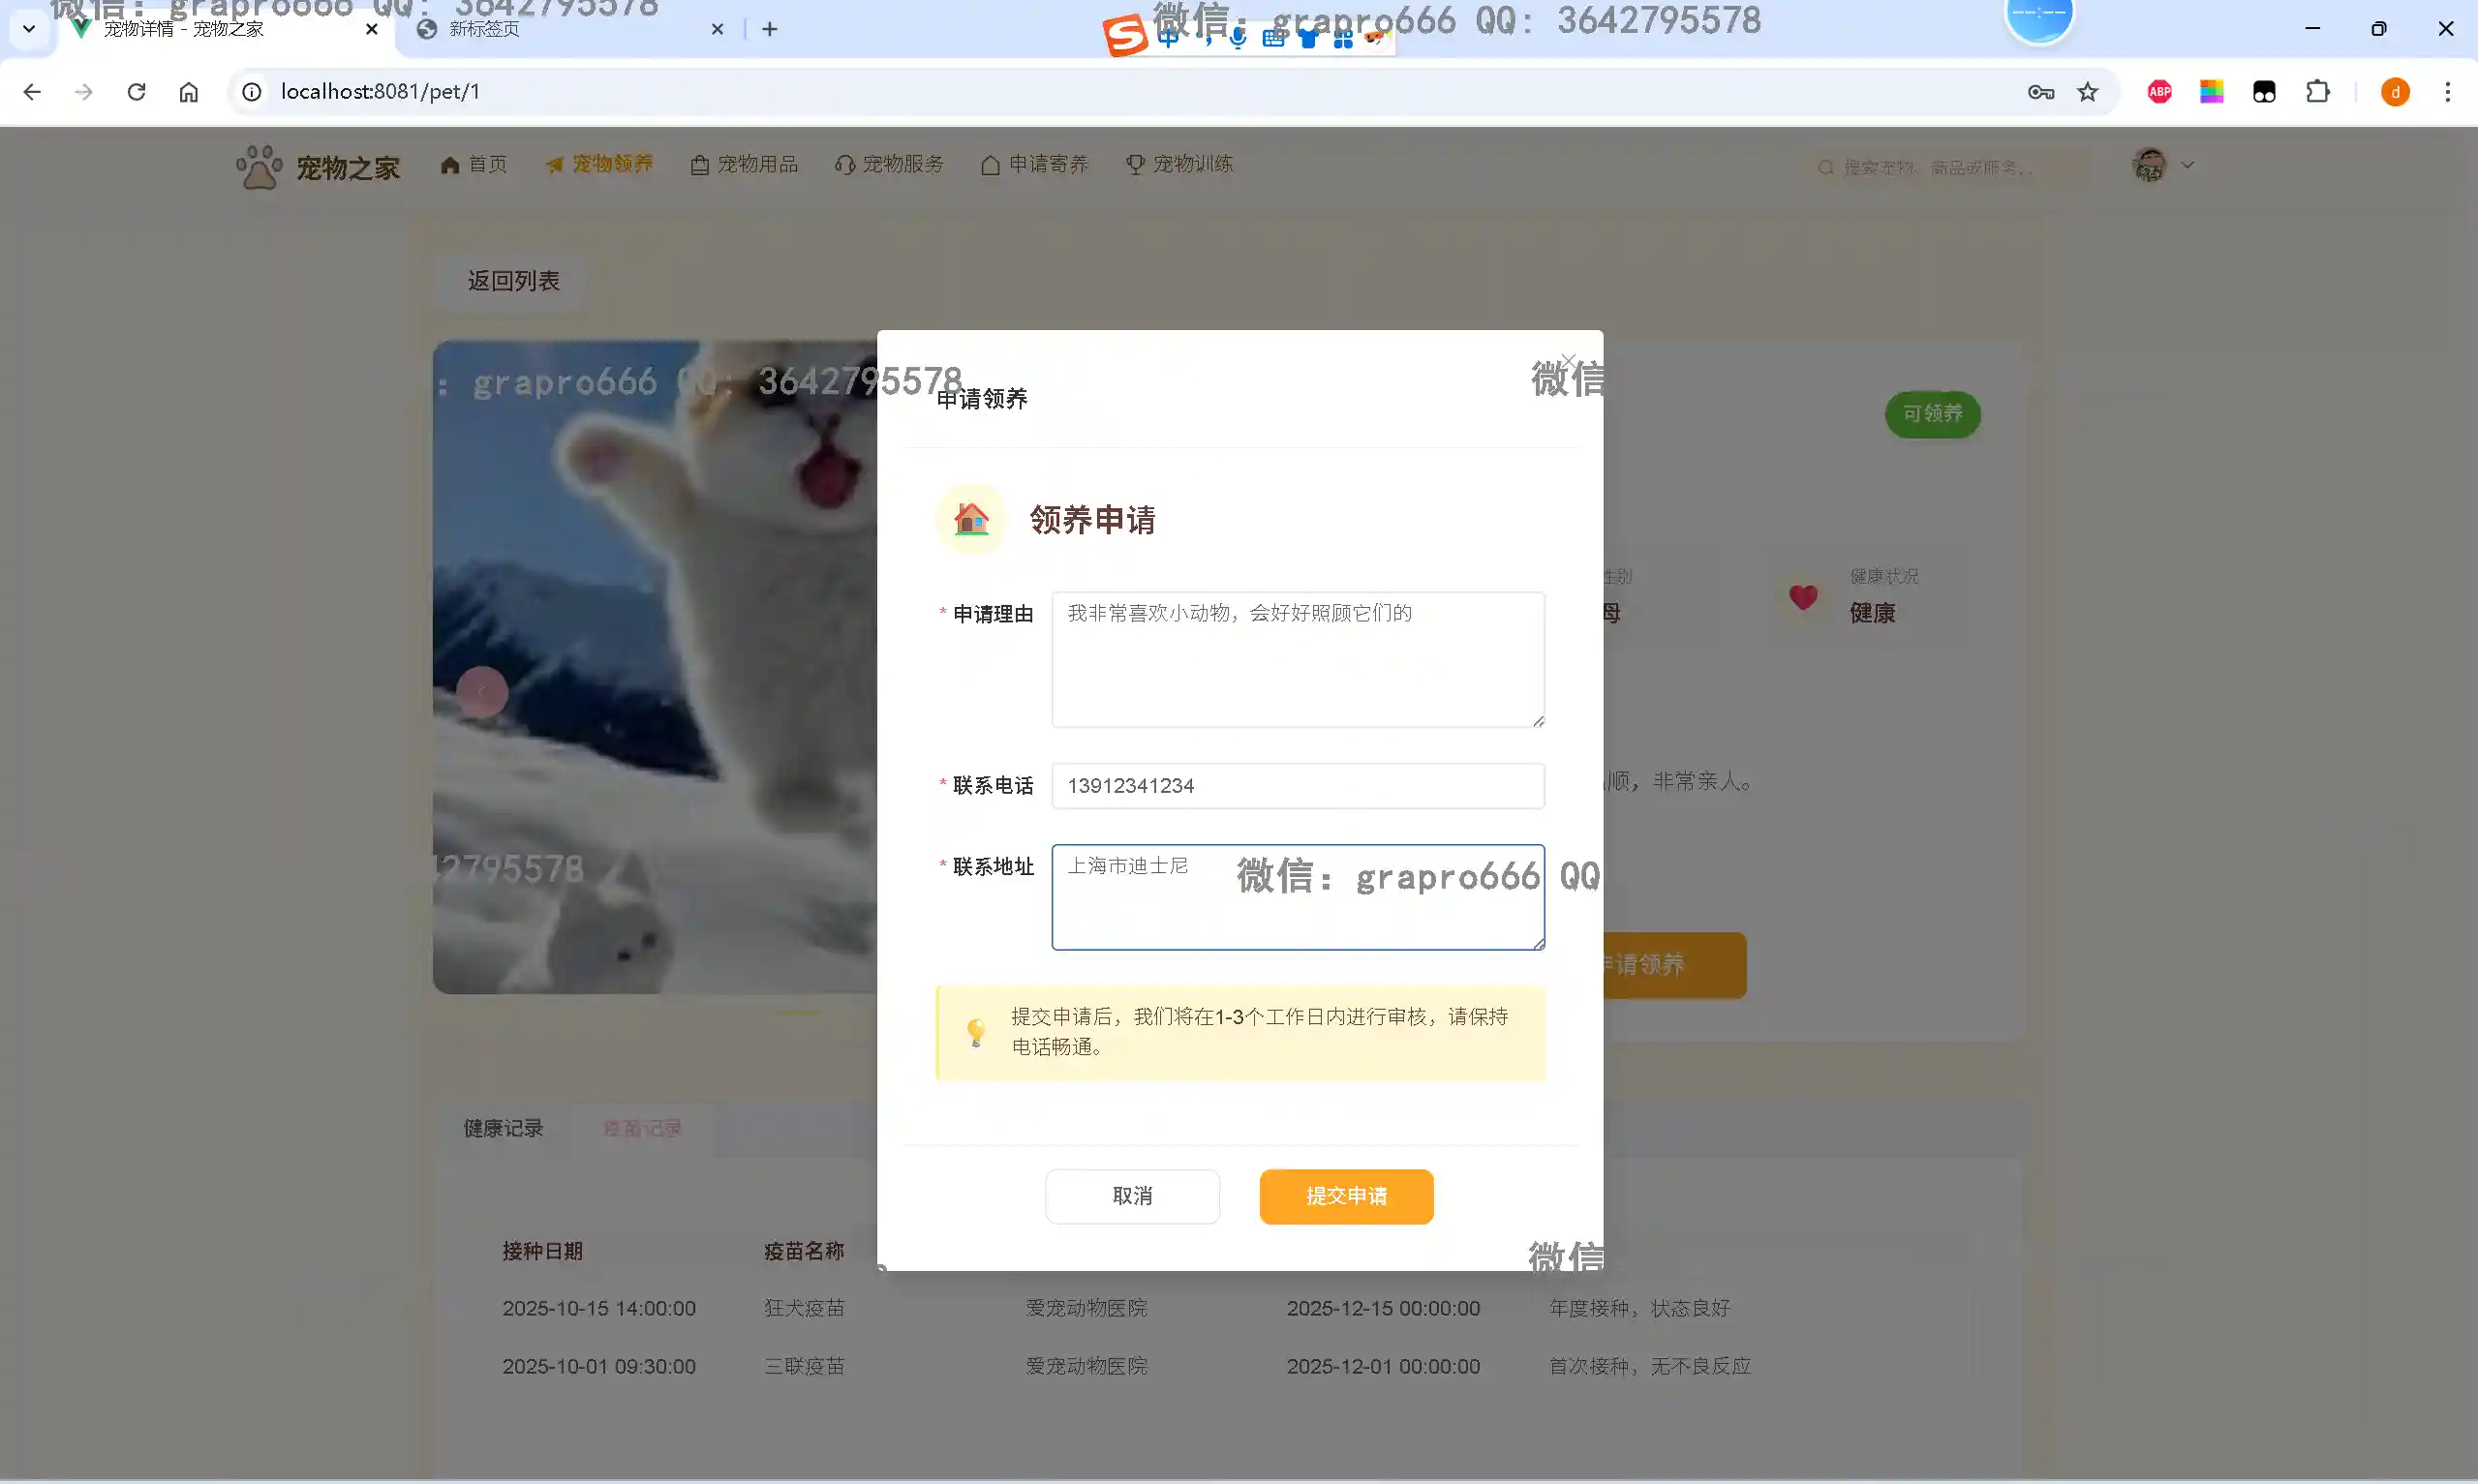Open the browser home page icon

point(189,92)
